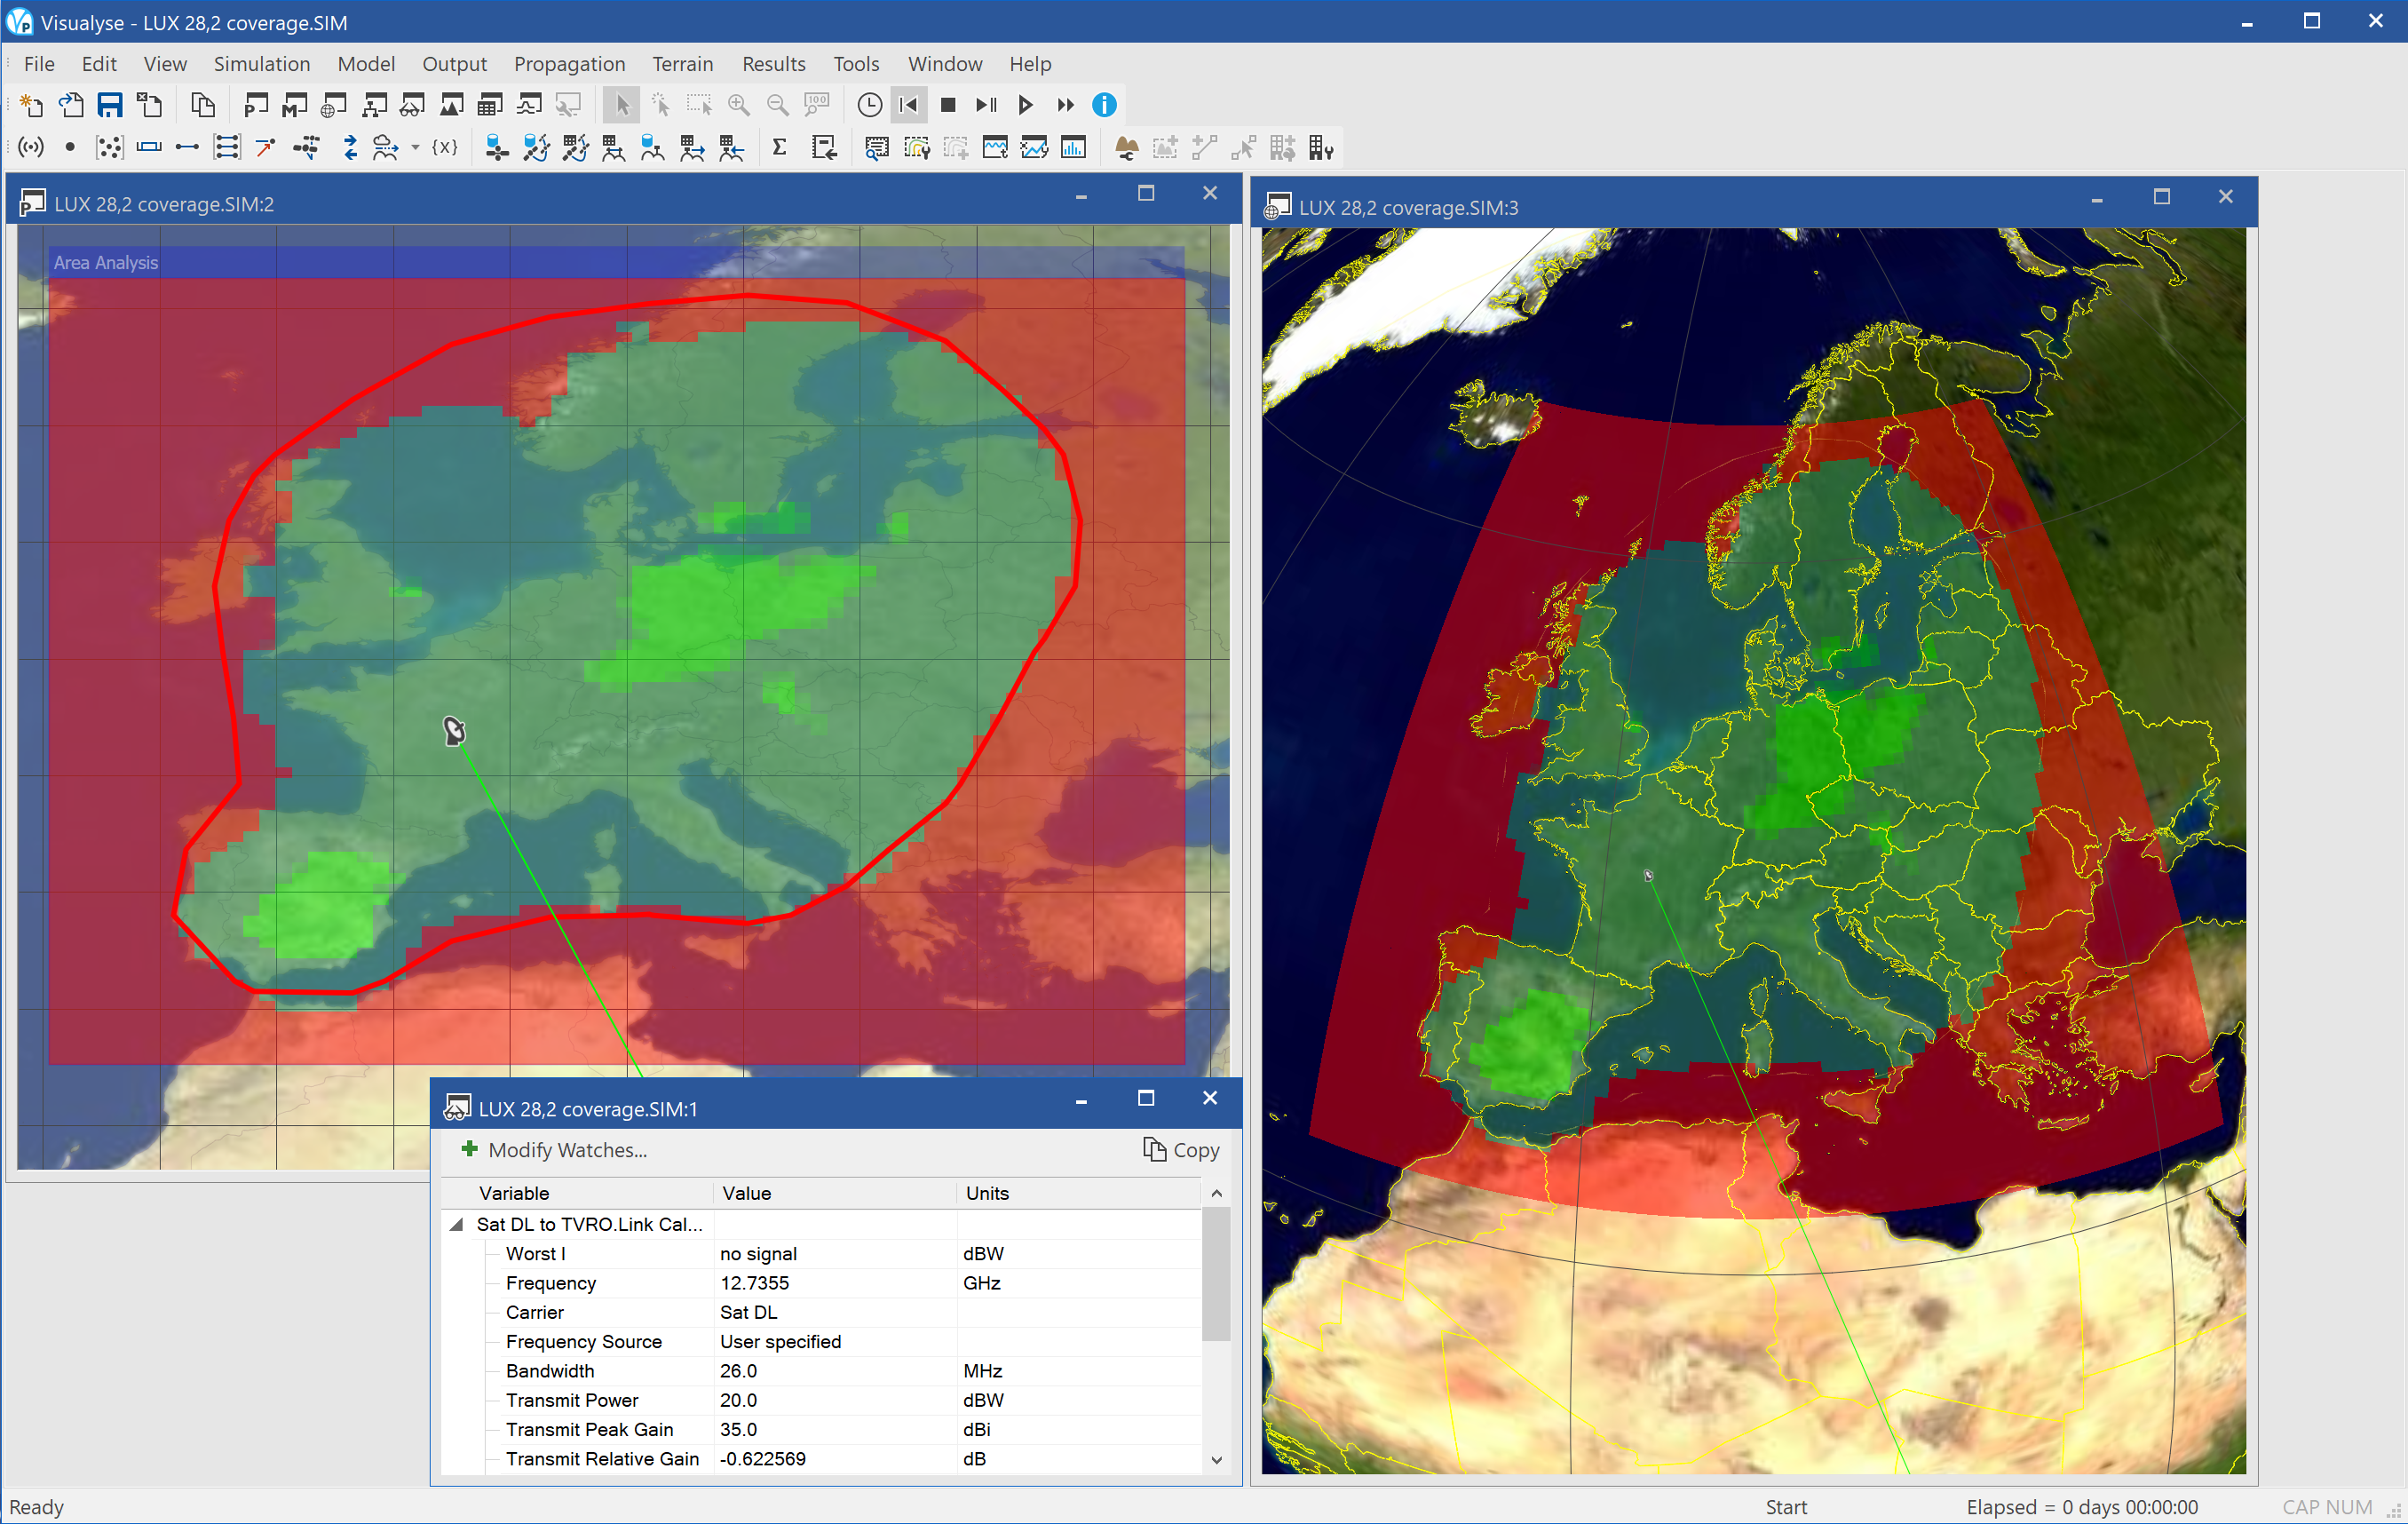The width and height of the screenshot is (2408, 1524).
Task: Click the Station Group dotted-square icon
Action: pyautogui.click(x=109, y=148)
